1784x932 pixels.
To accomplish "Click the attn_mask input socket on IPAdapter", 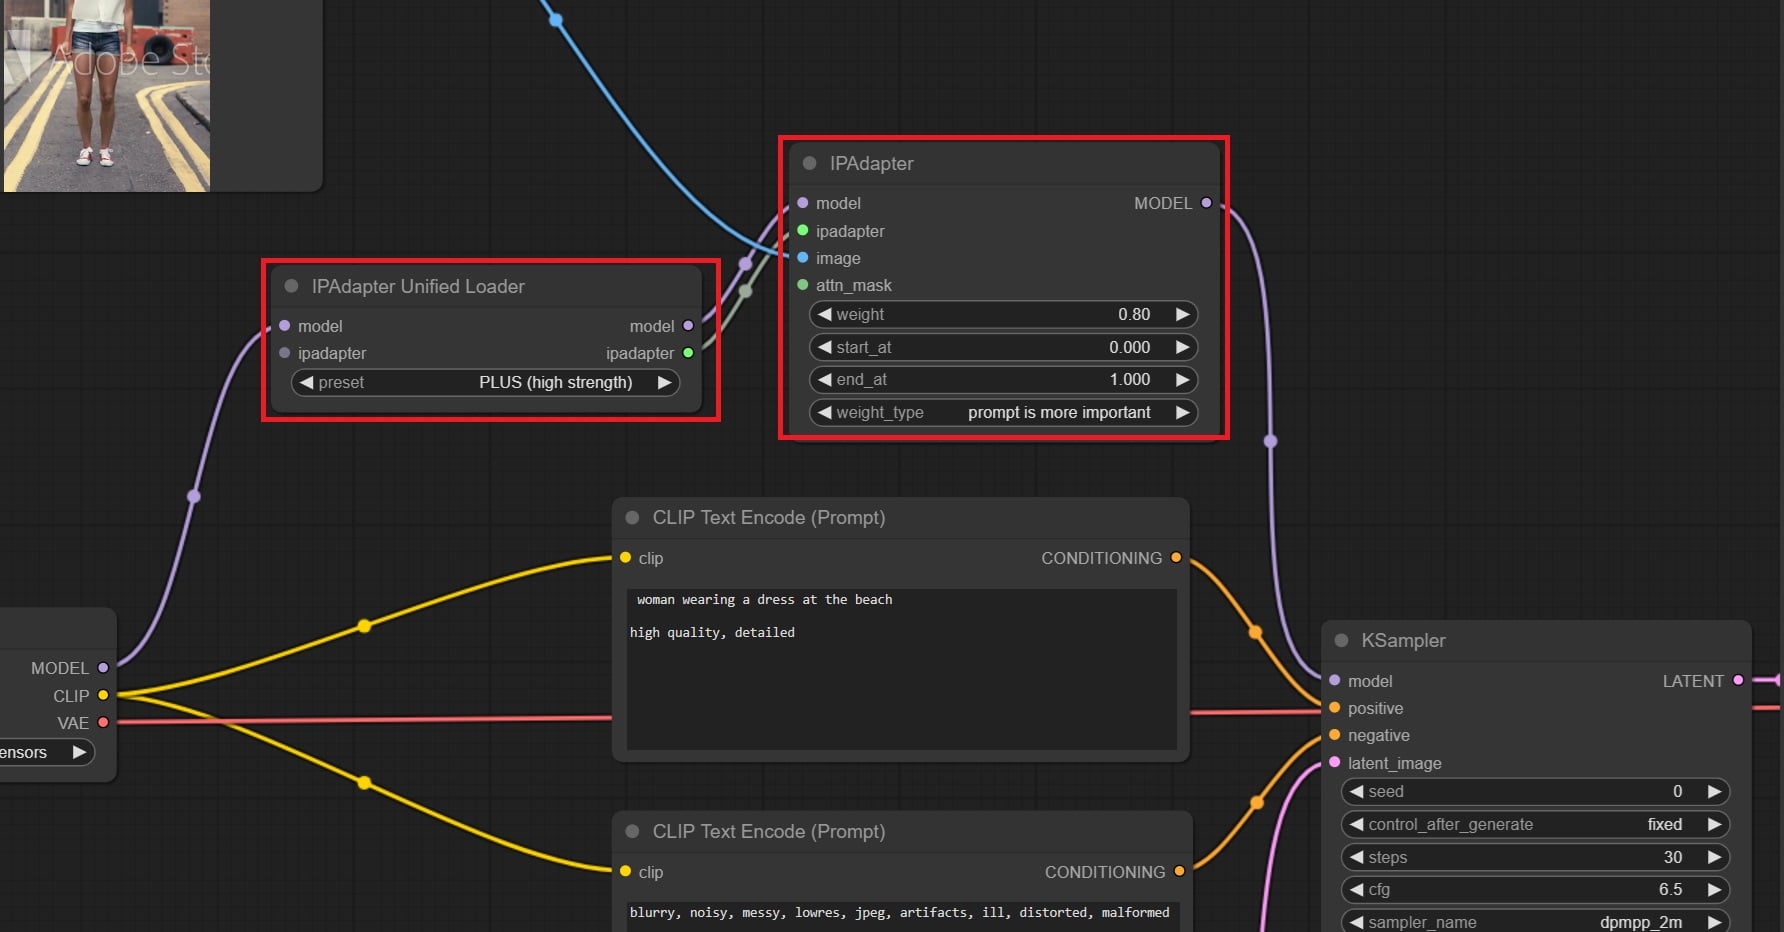I will click(802, 285).
